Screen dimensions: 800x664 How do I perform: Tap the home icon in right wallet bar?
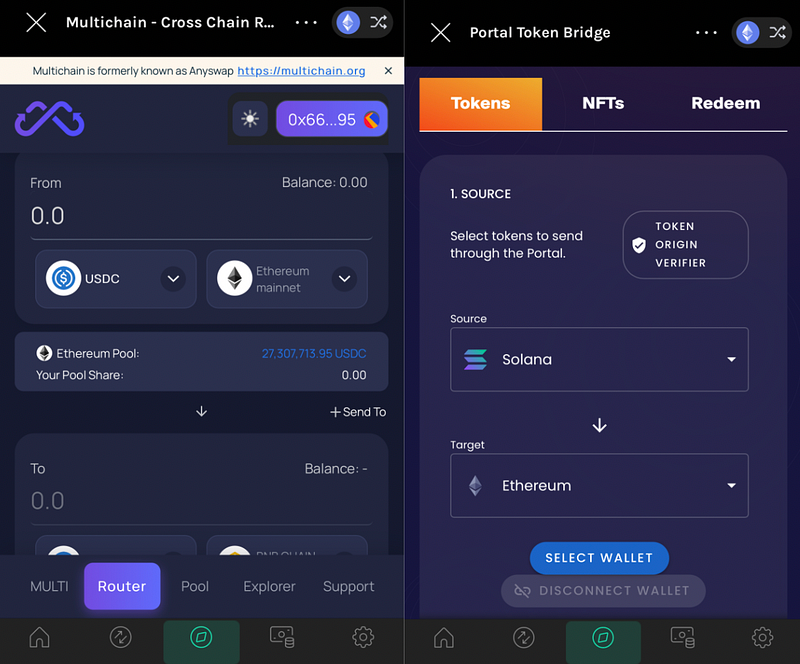click(443, 637)
